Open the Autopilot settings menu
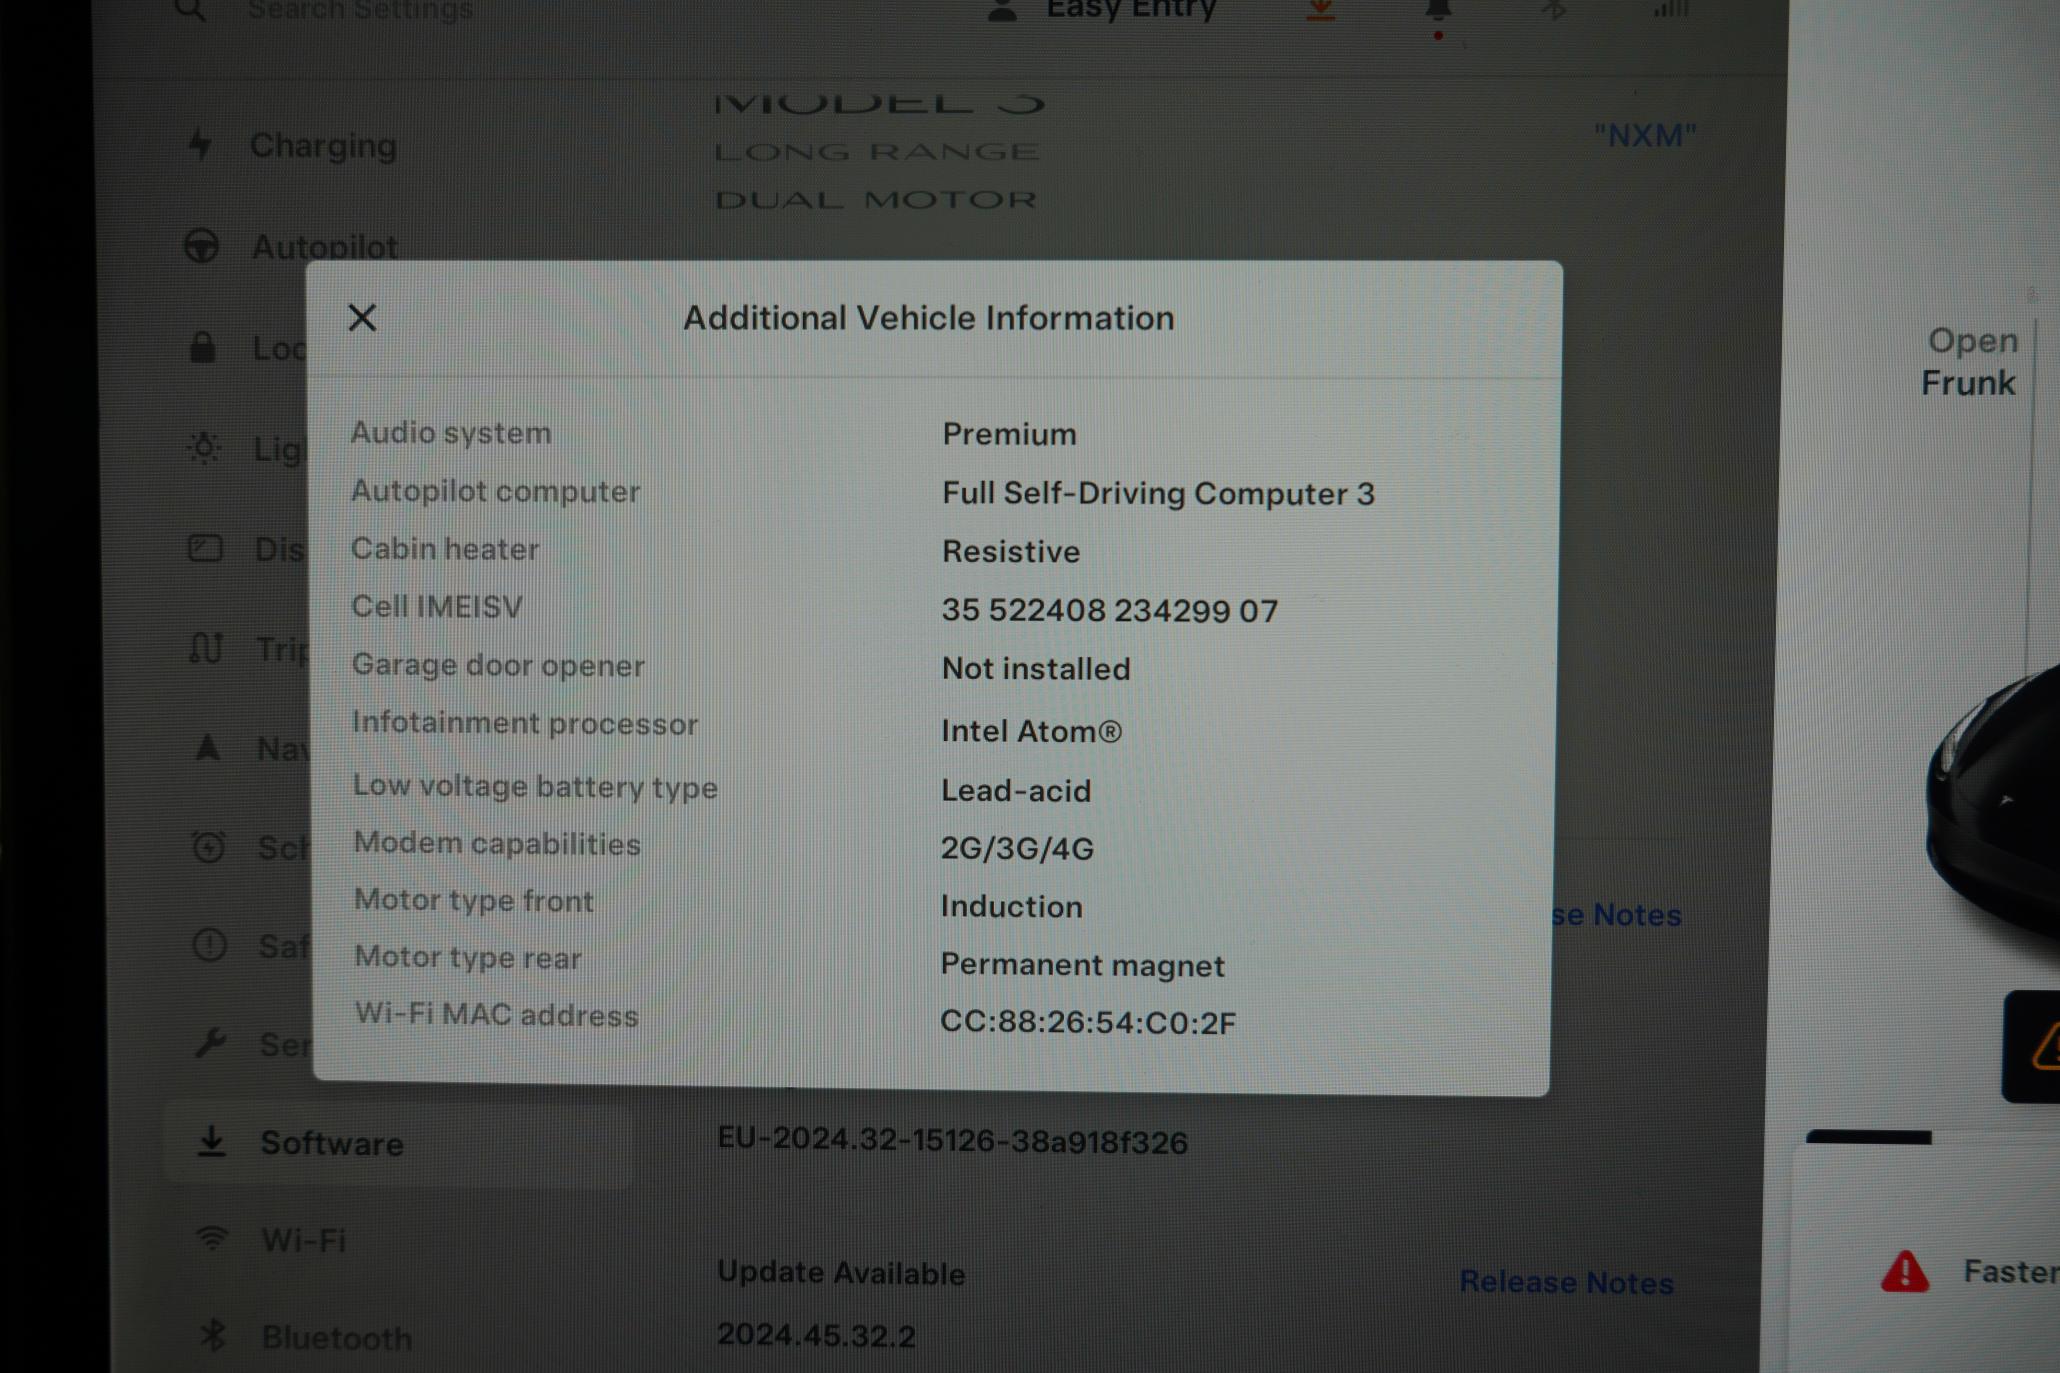 point(324,247)
